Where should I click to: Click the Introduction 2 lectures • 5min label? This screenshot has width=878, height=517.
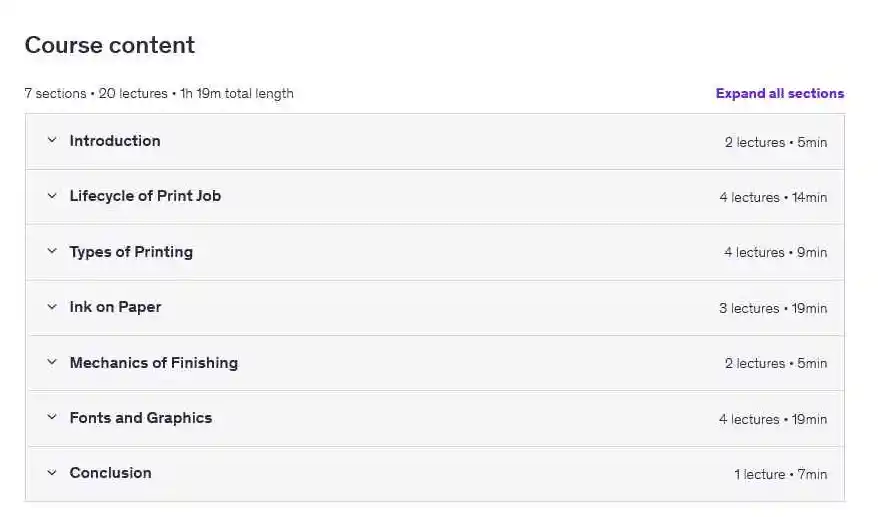[x=775, y=143]
